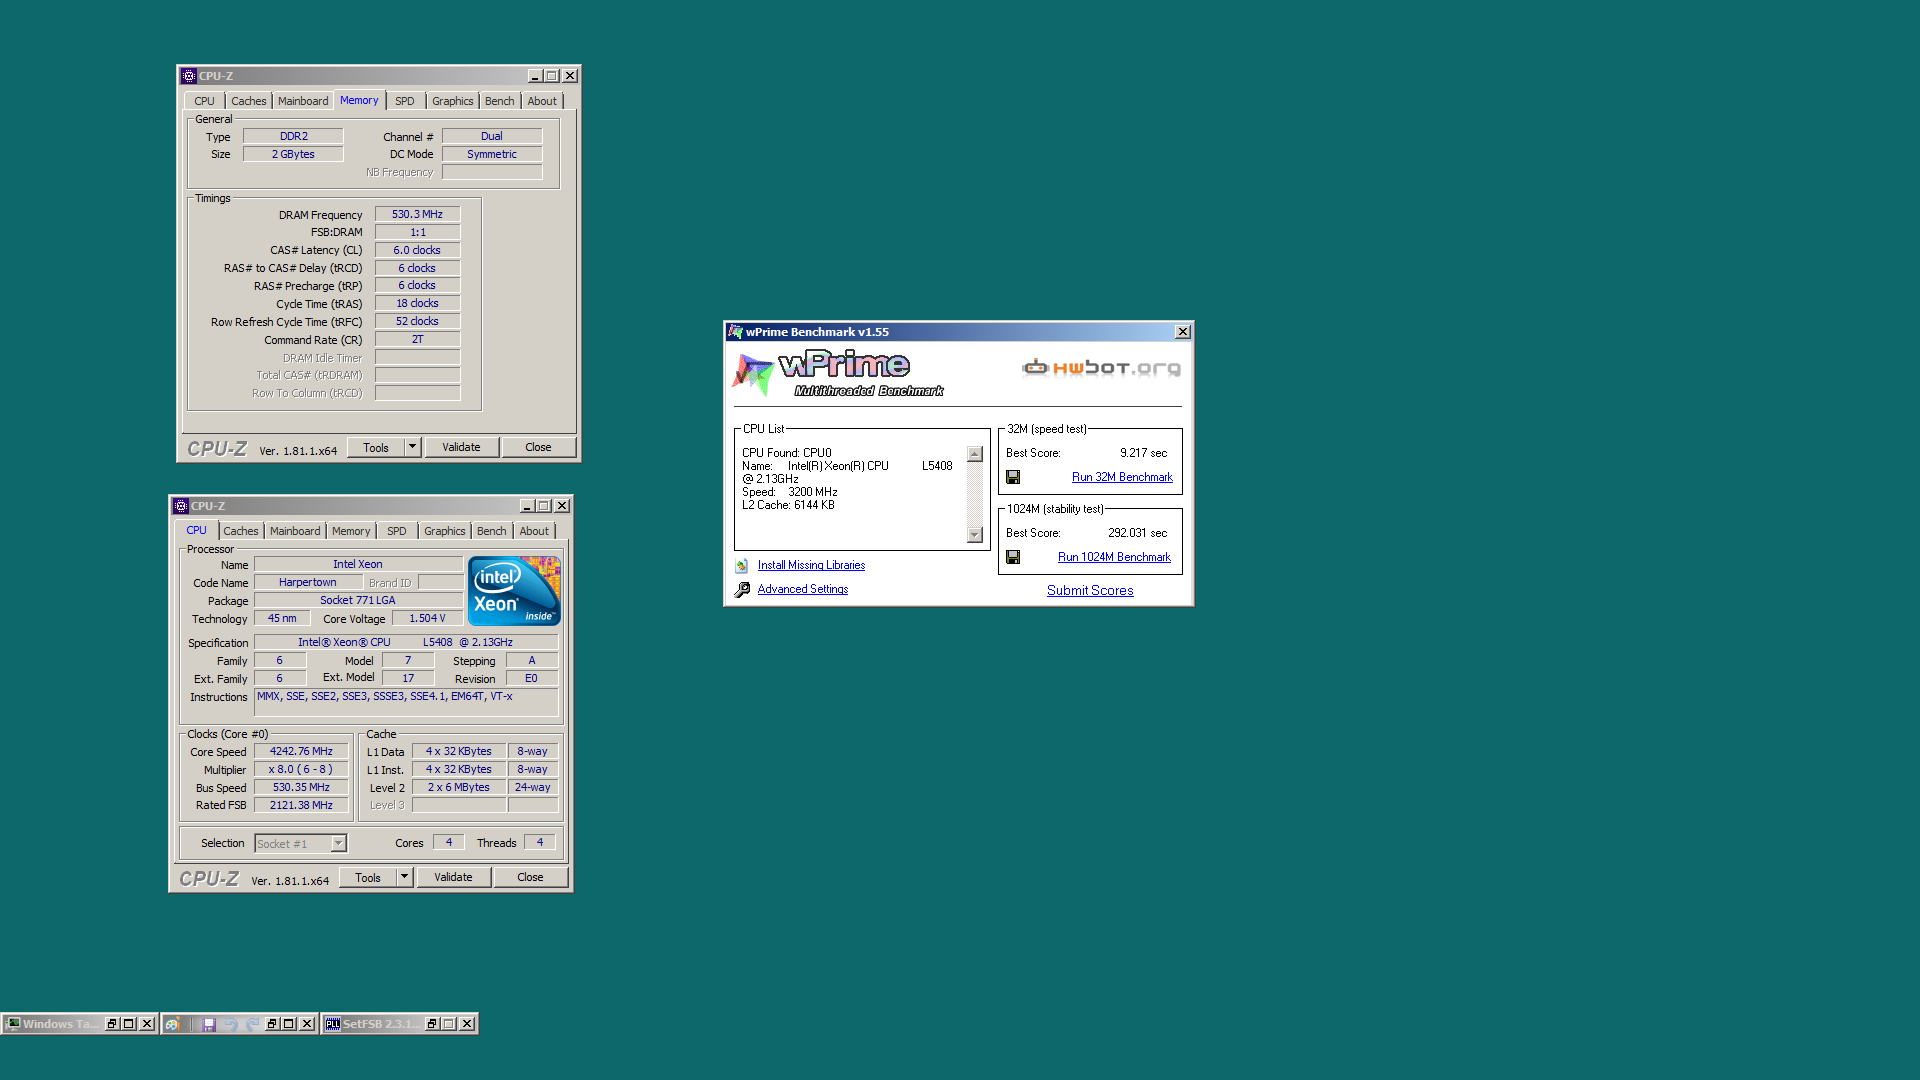Screen dimensions: 1920x1080
Task: Click the SetFSB PLL icon
Action: (332, 1024)
